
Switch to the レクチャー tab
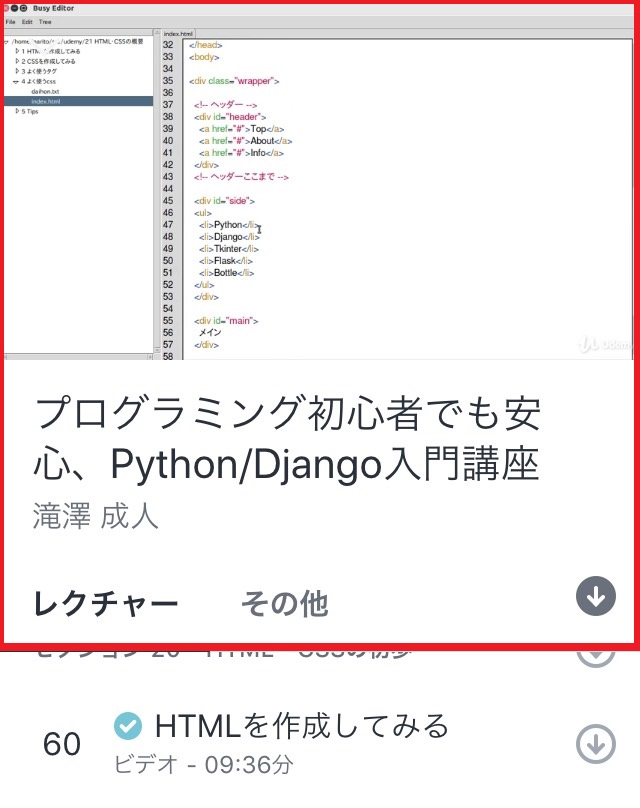coord(106,603)
